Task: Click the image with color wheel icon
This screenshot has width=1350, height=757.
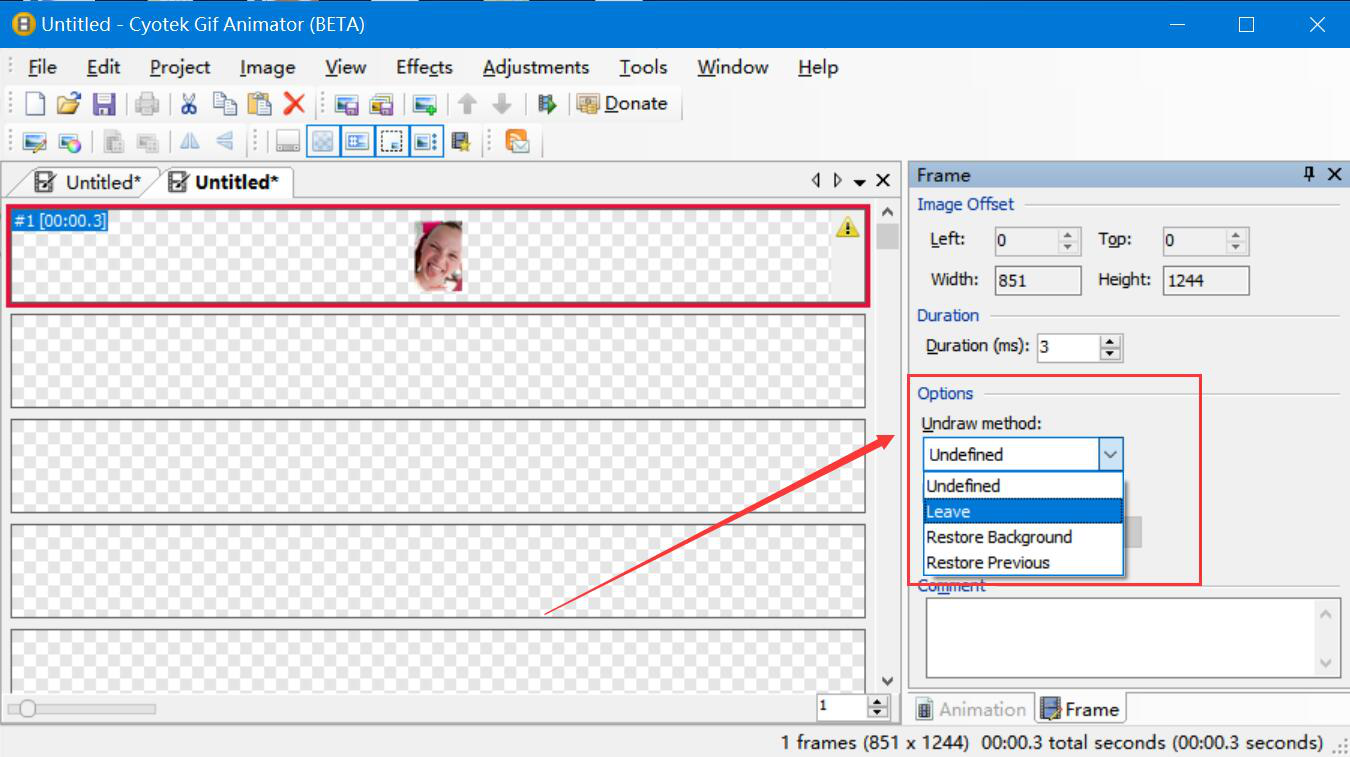Action: coord(69,142)
